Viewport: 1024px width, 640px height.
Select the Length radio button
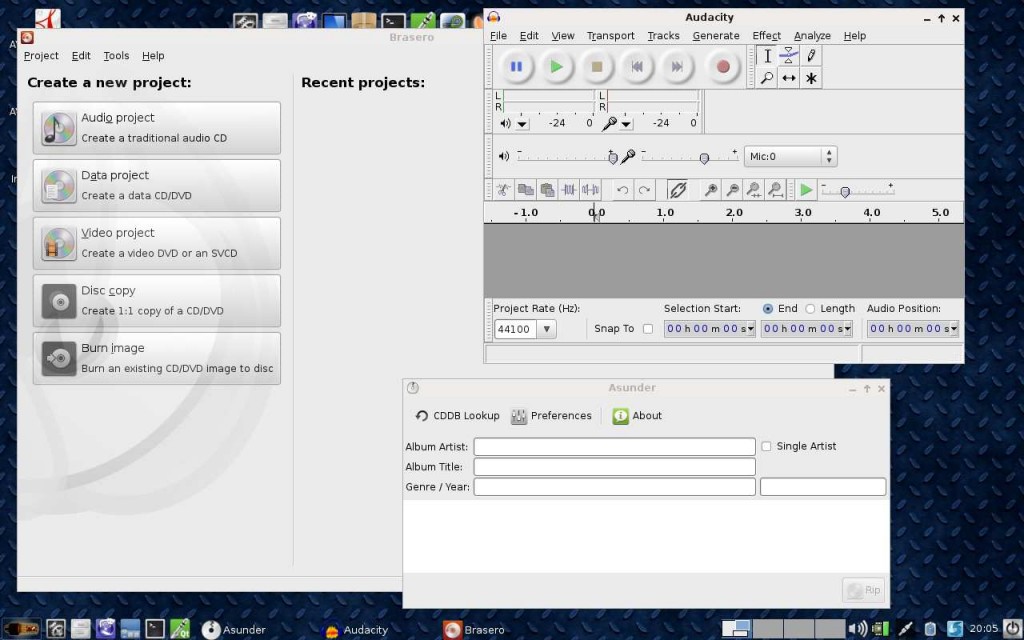(x=810, y=309)
